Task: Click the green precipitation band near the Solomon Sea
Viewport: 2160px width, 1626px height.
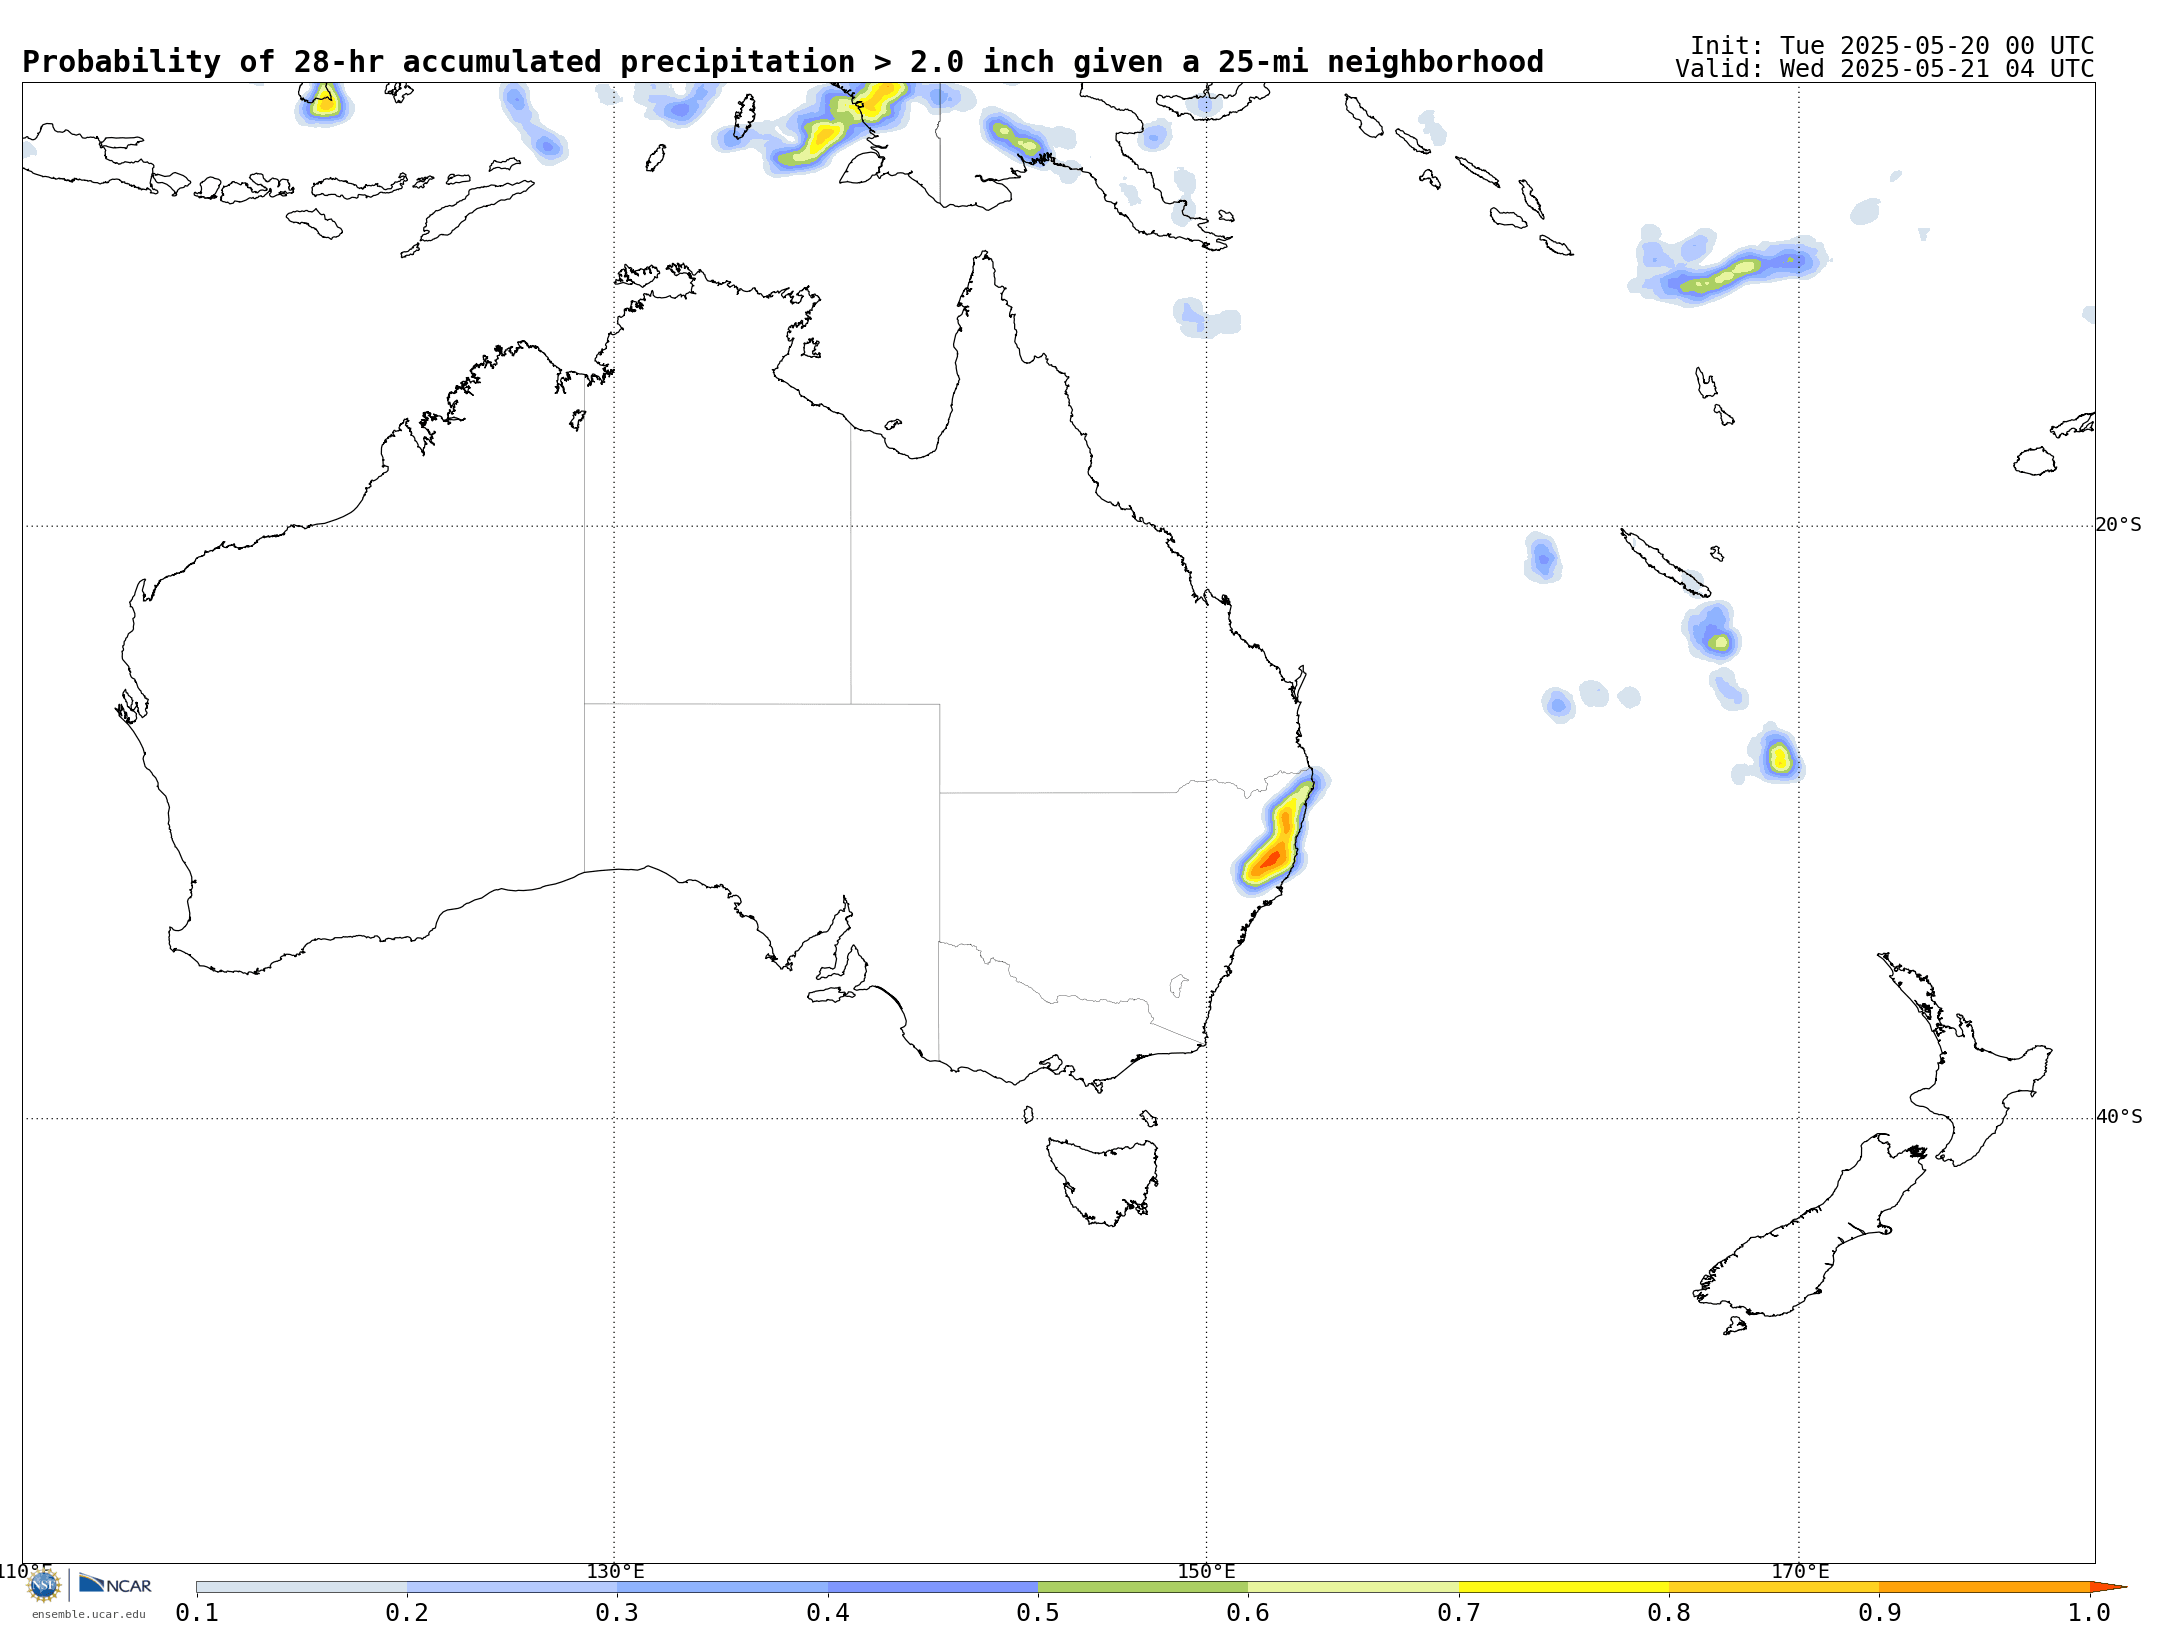Action: [1720, 276]
